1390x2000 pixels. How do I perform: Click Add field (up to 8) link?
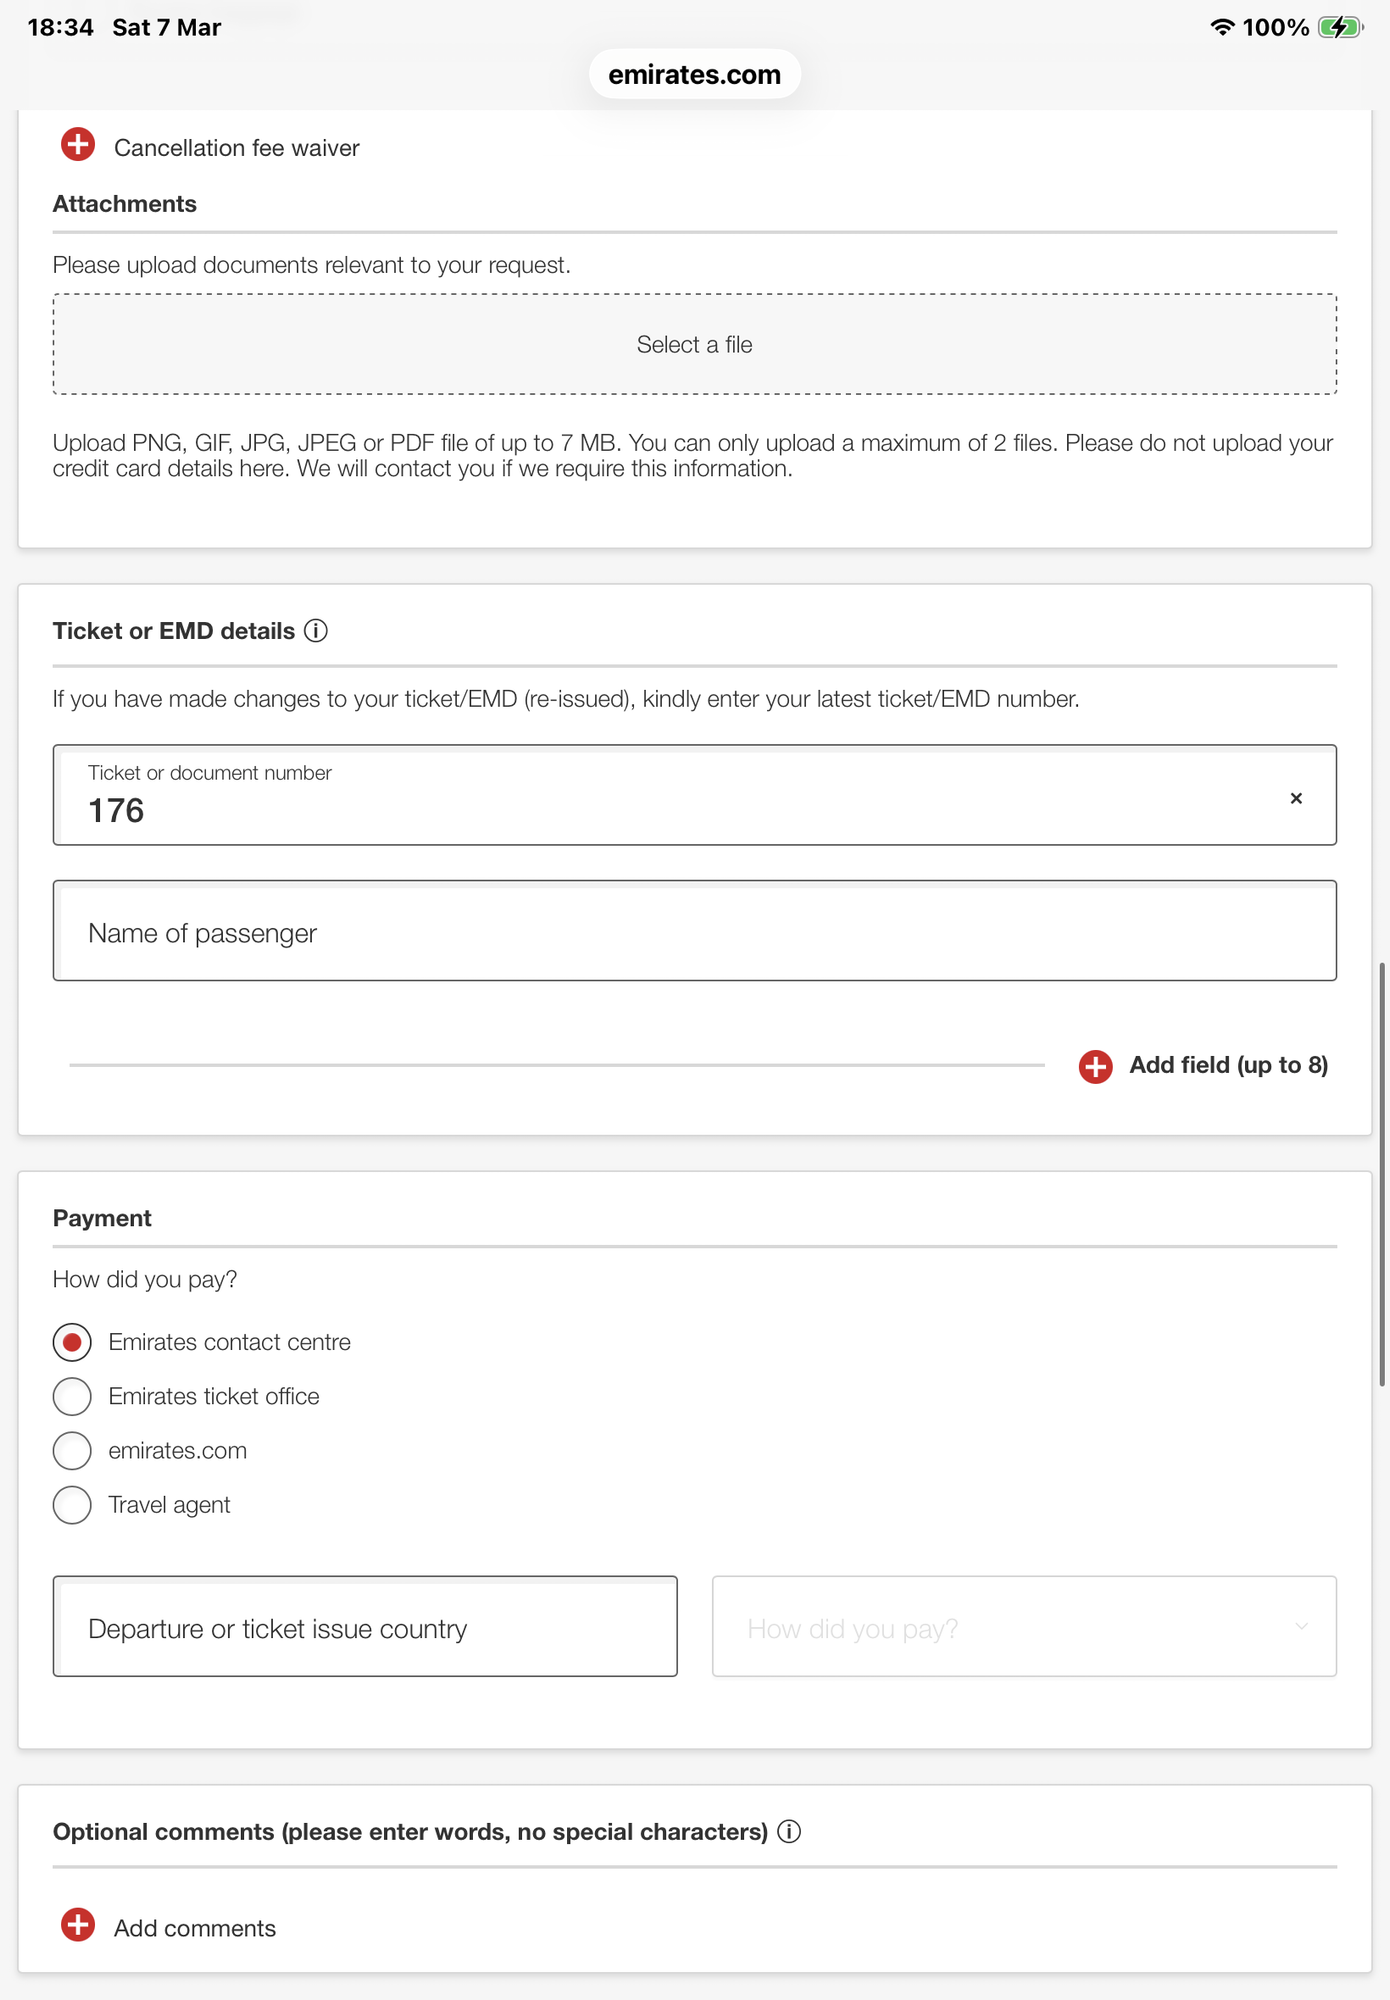(1229, 1066)
